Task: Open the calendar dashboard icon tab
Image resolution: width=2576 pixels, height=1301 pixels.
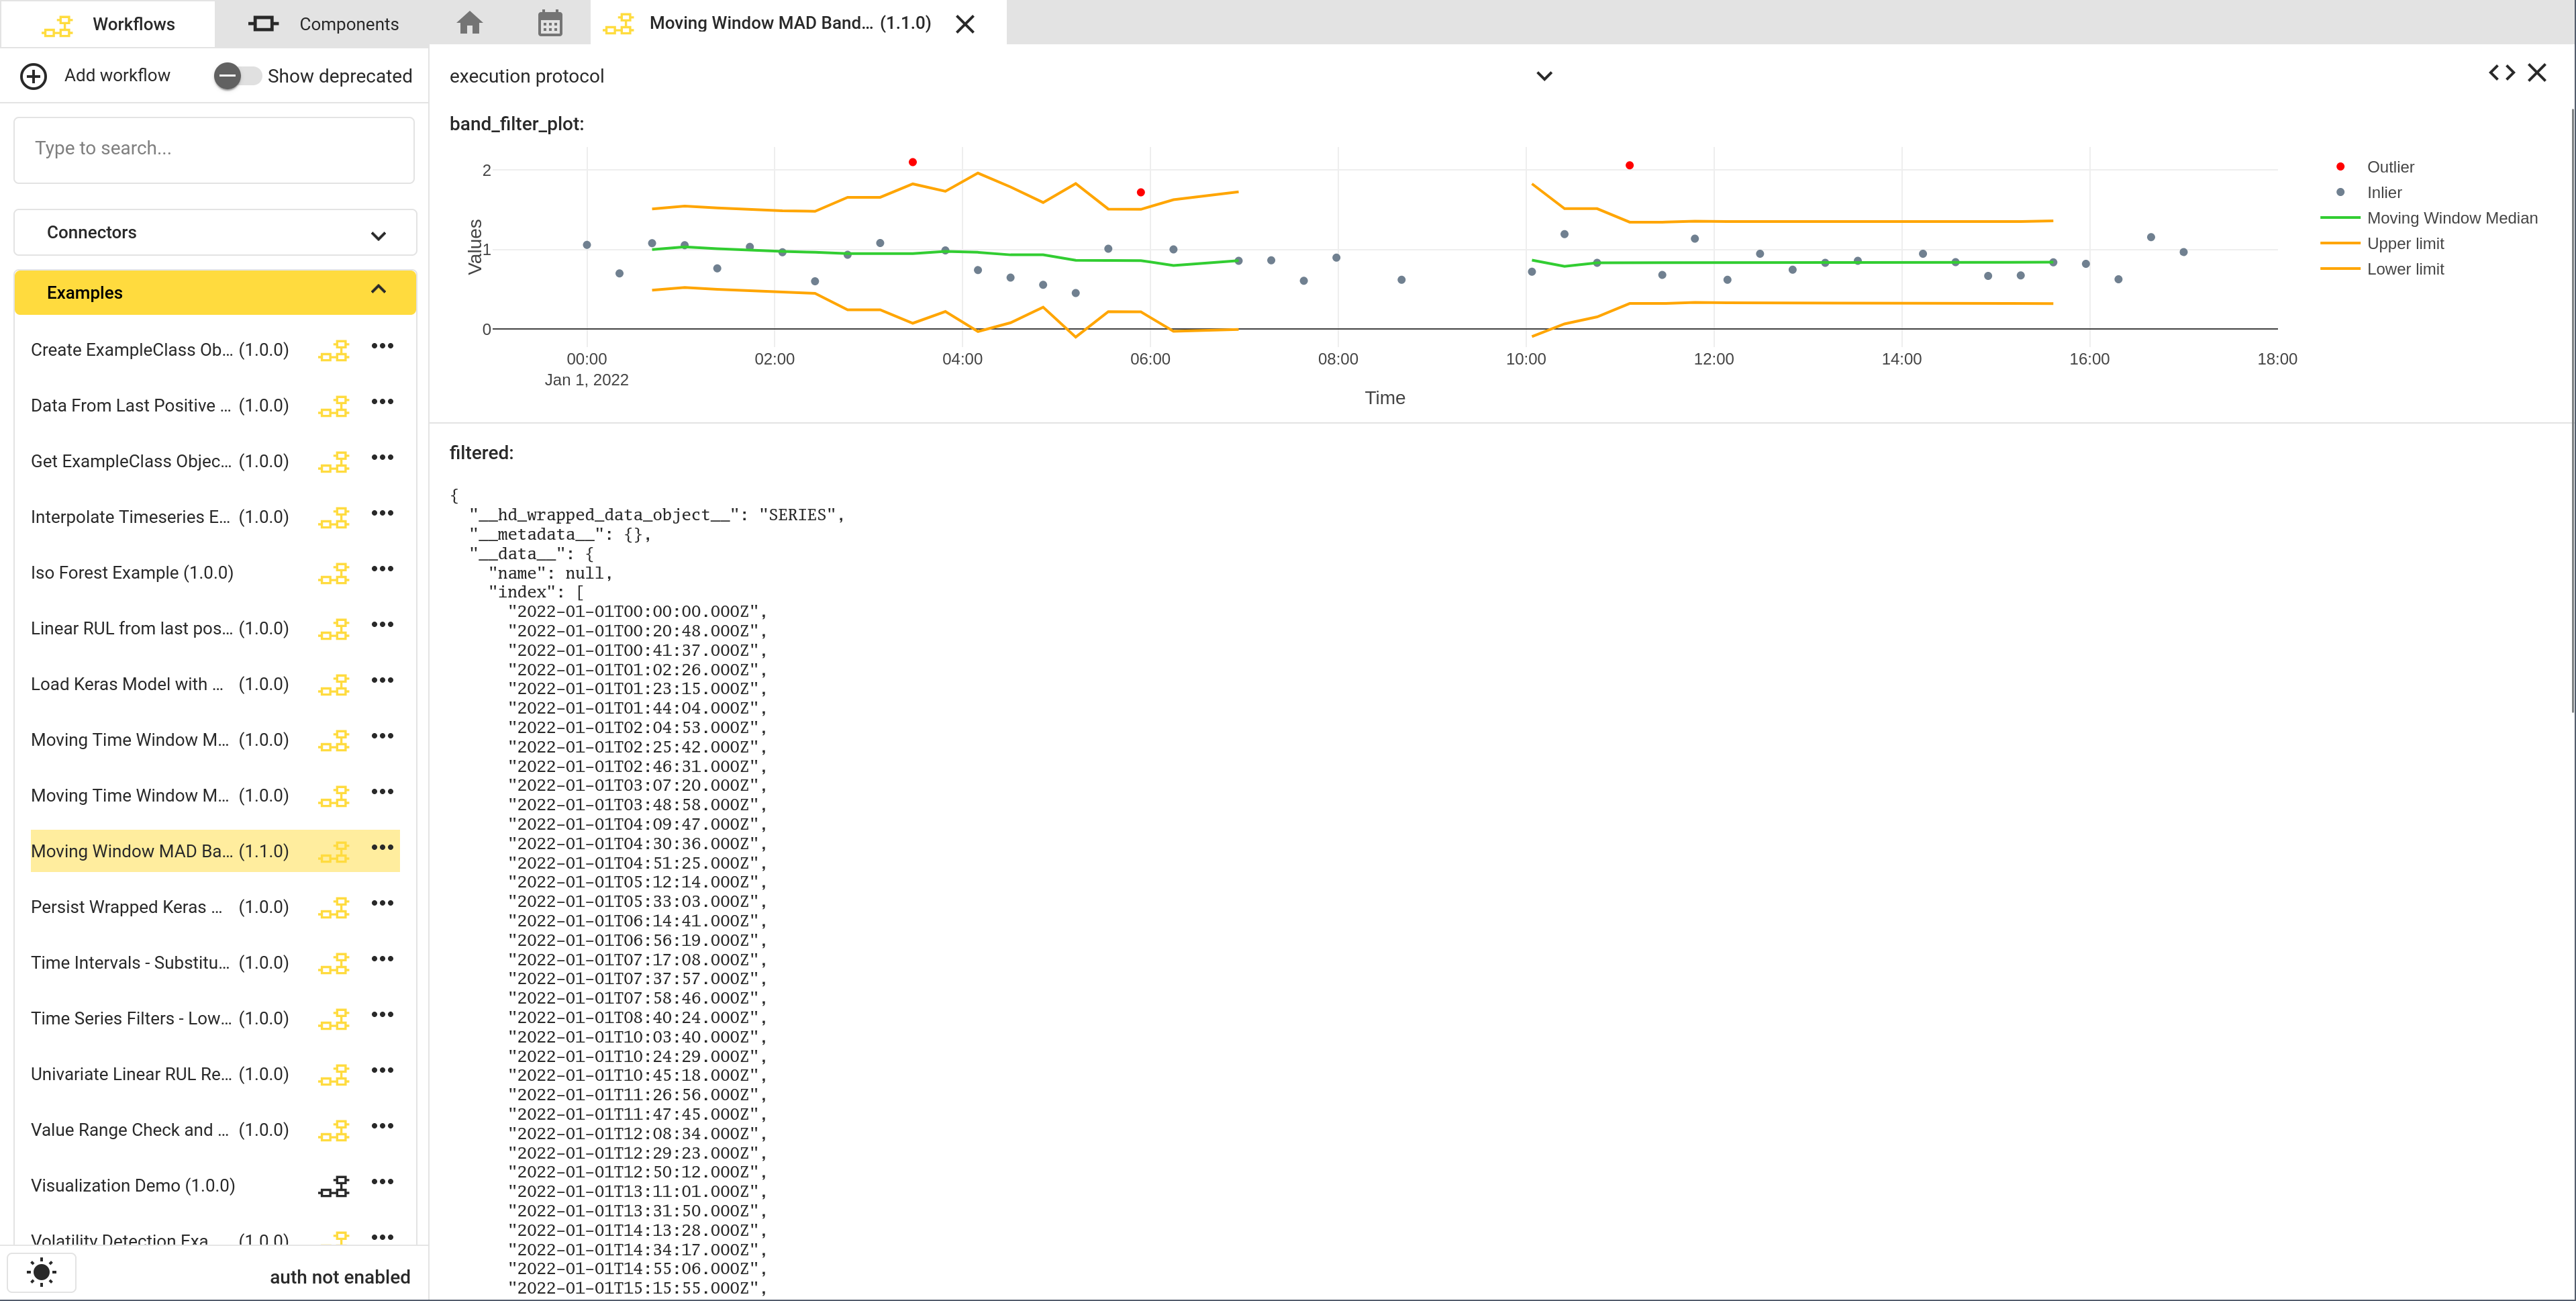Action: [x=550, y=23]
